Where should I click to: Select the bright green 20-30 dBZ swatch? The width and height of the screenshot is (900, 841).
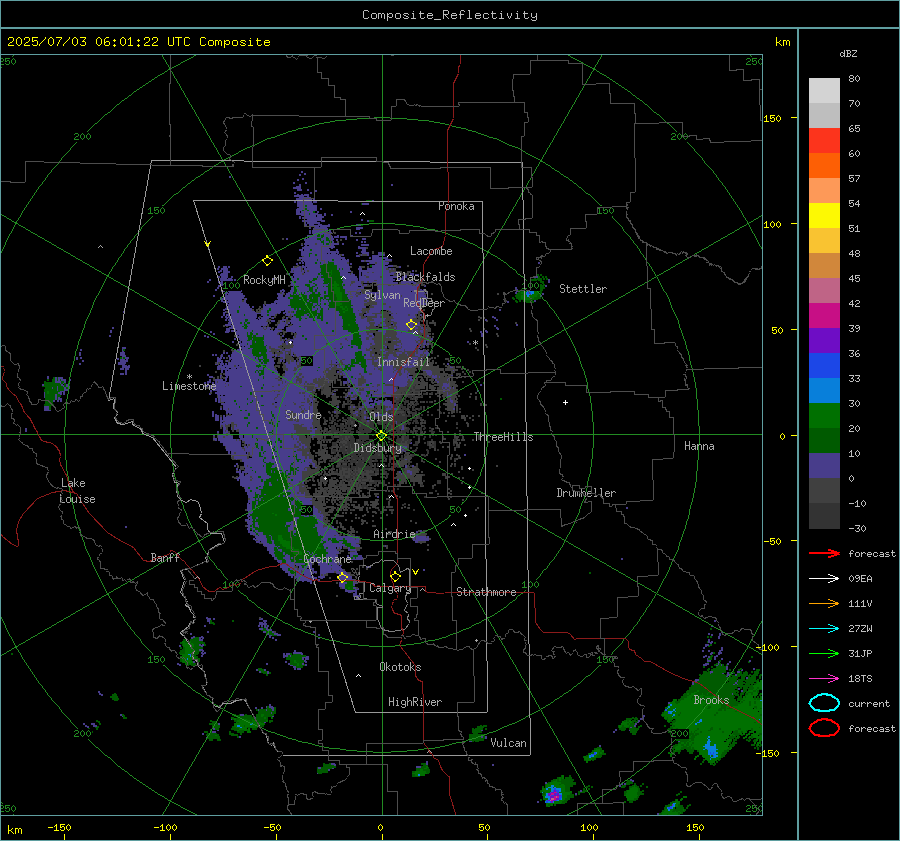[824, 415]
